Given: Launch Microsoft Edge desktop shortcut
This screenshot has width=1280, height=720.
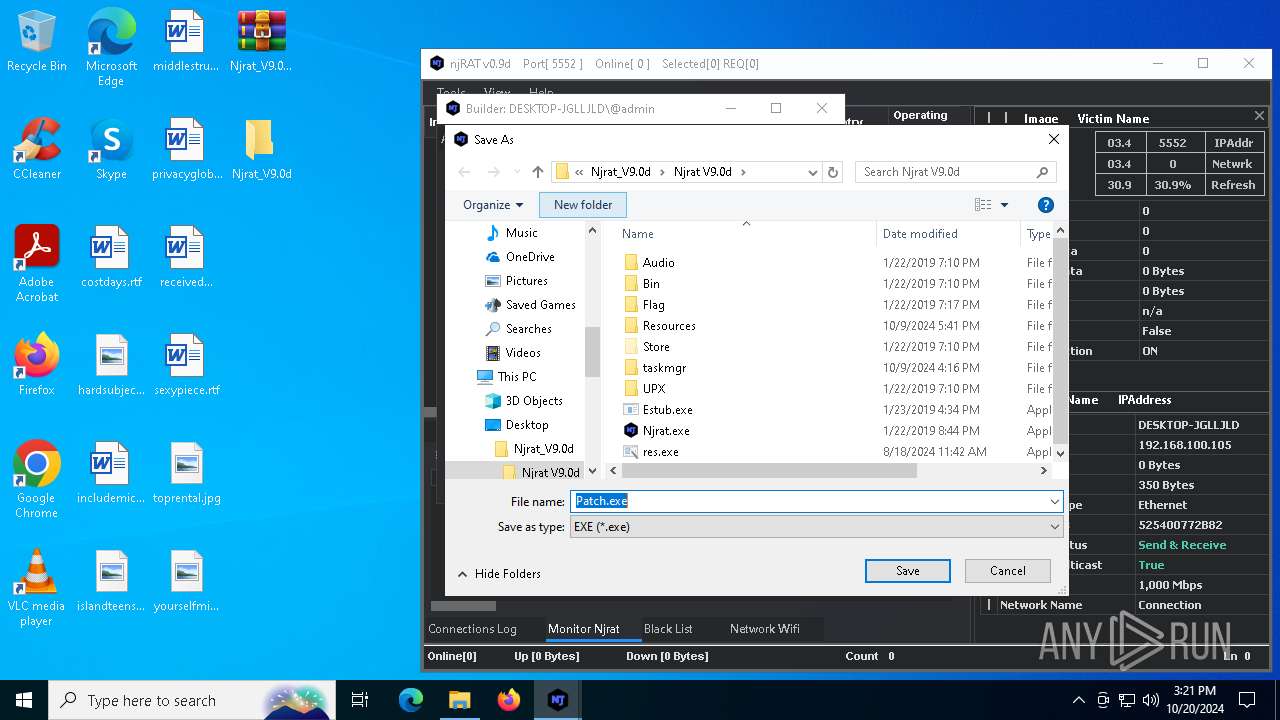Looking at the screenshot, I should tap(111, 47).
